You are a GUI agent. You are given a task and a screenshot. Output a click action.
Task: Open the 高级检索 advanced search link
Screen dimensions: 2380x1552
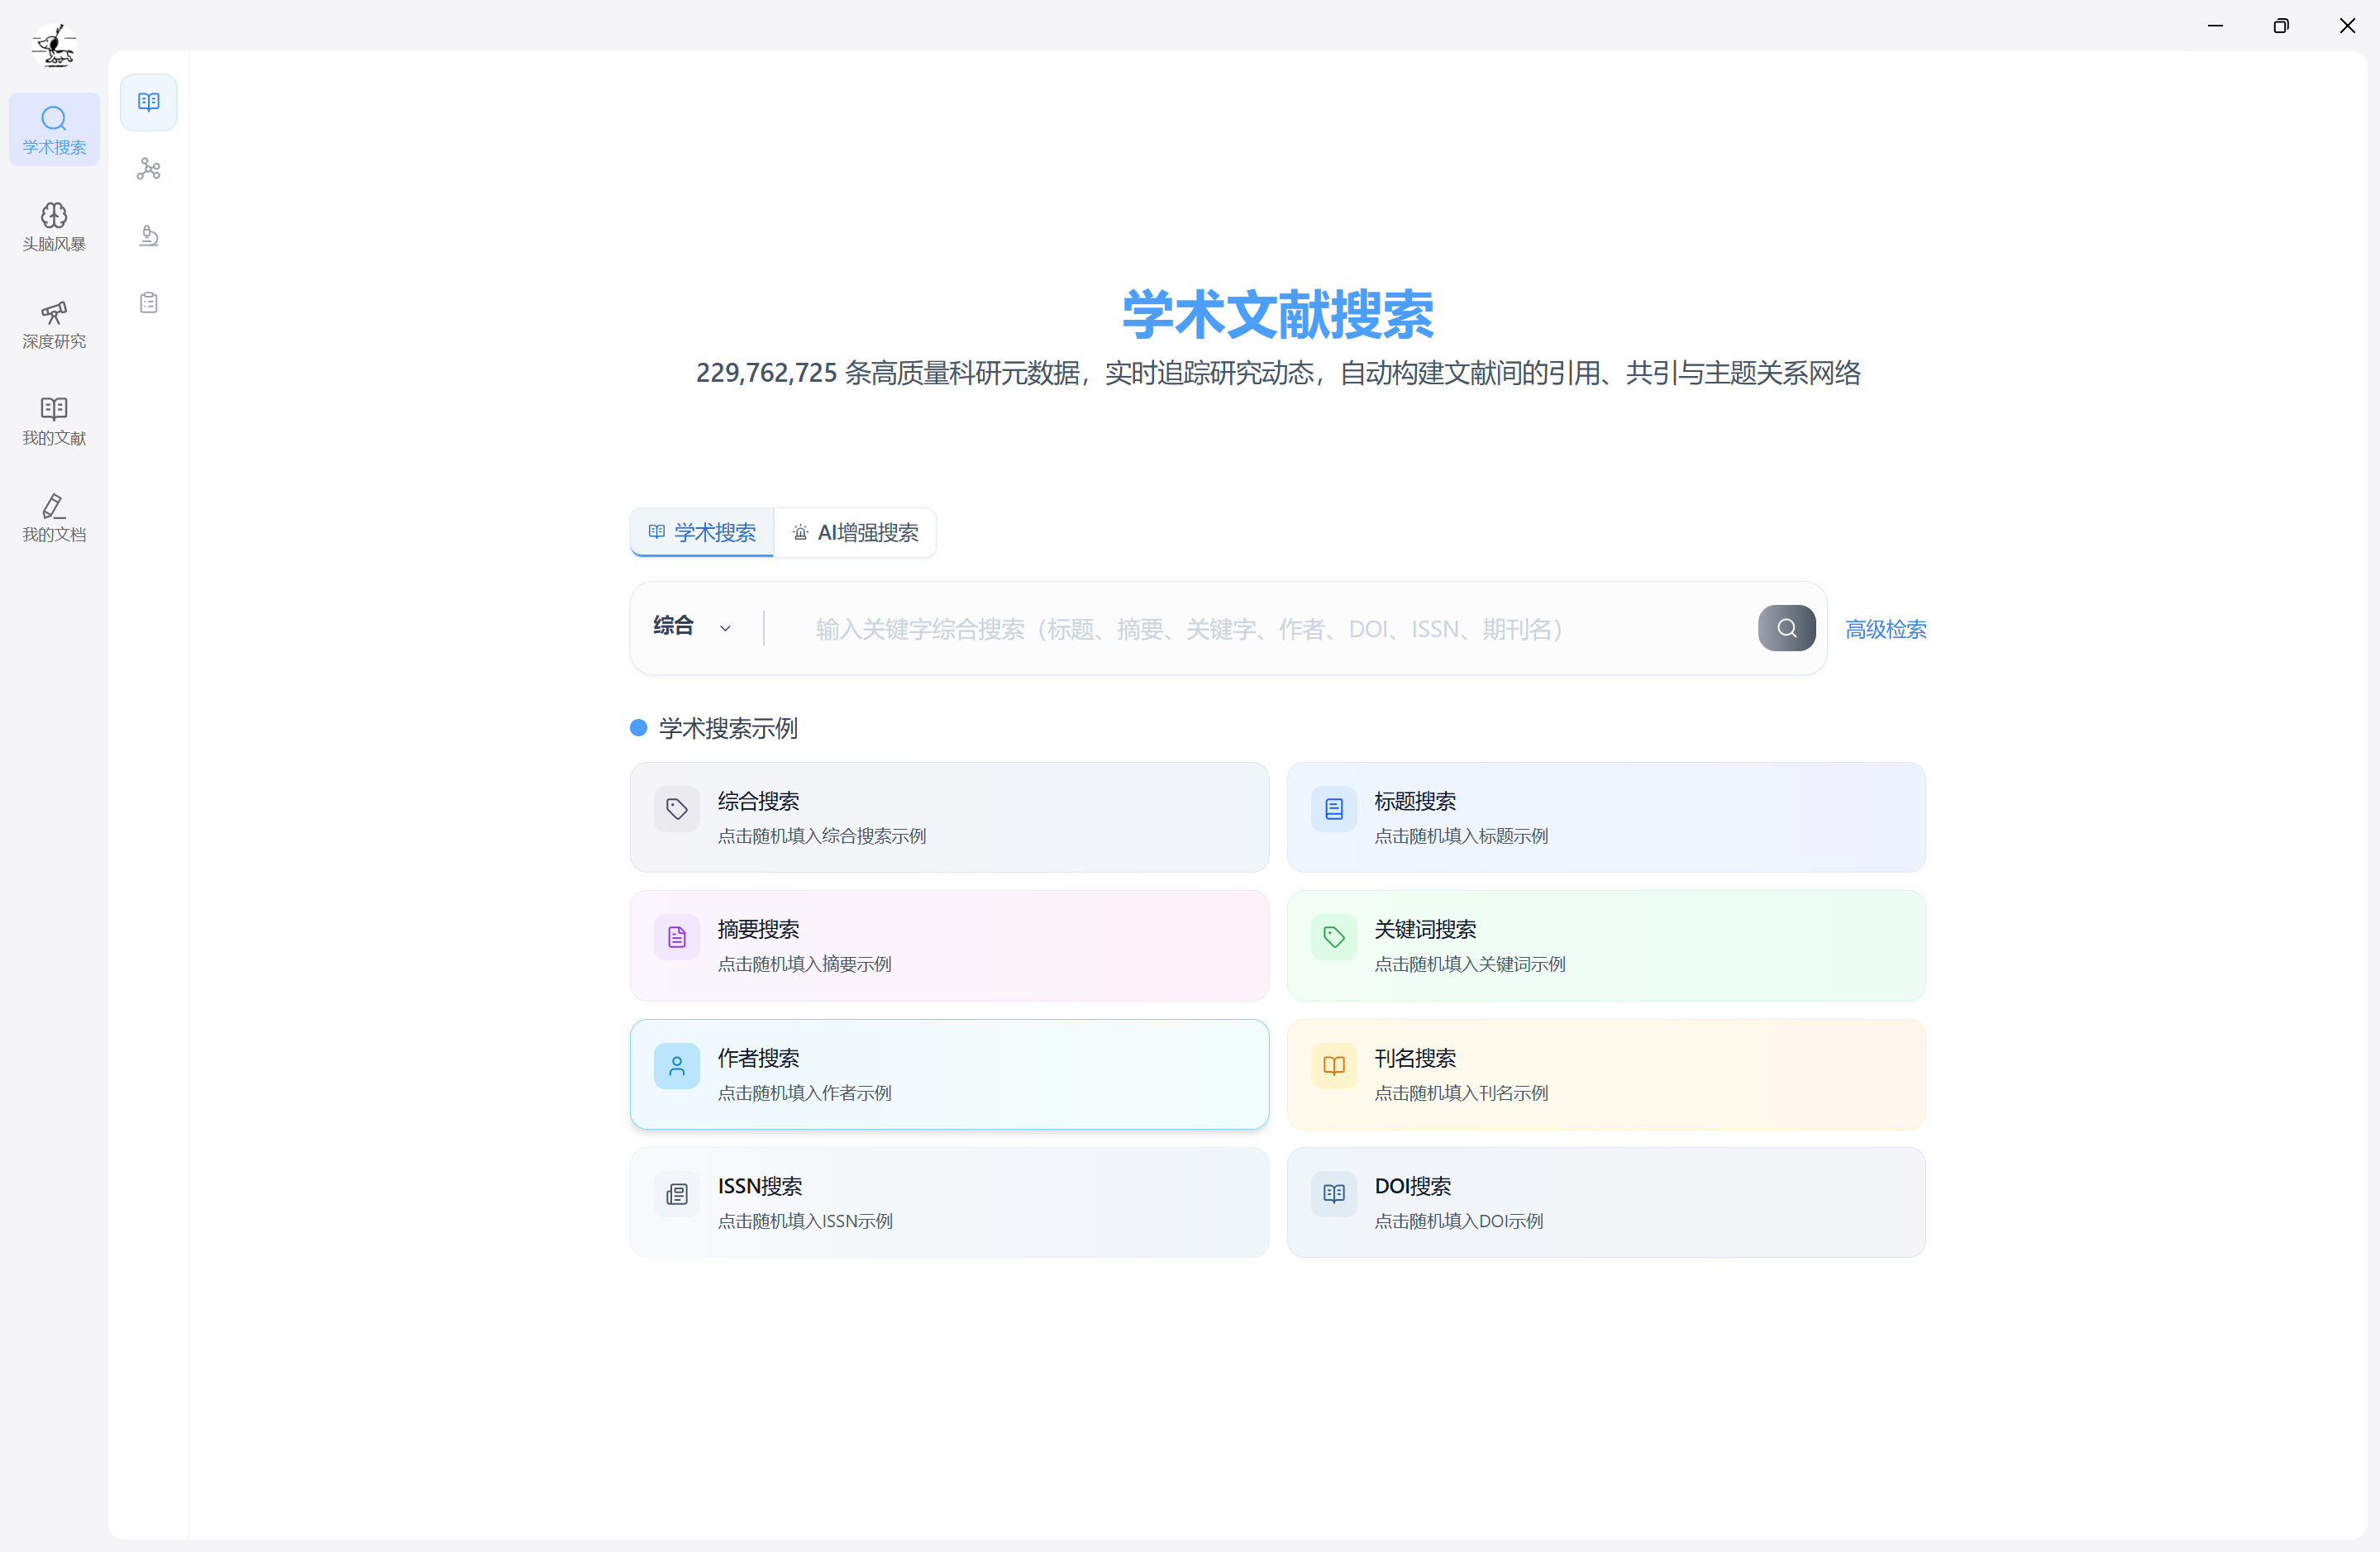click(1885, 629)
